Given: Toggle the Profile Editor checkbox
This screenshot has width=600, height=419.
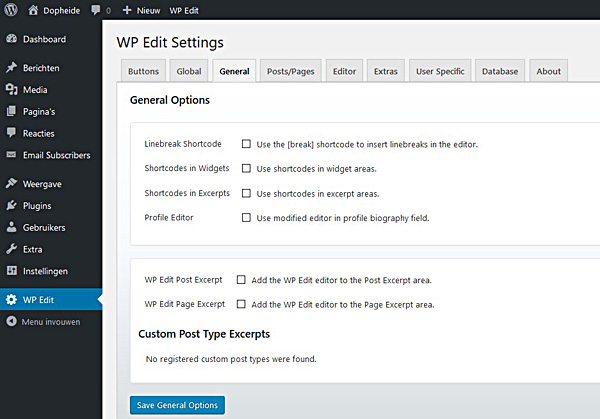Looking at the screenshot, I should 246,218.
